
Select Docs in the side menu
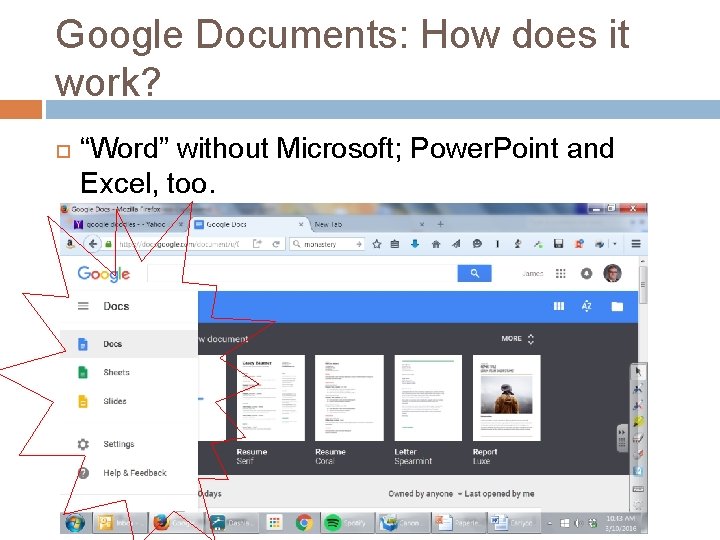point(129,343)
